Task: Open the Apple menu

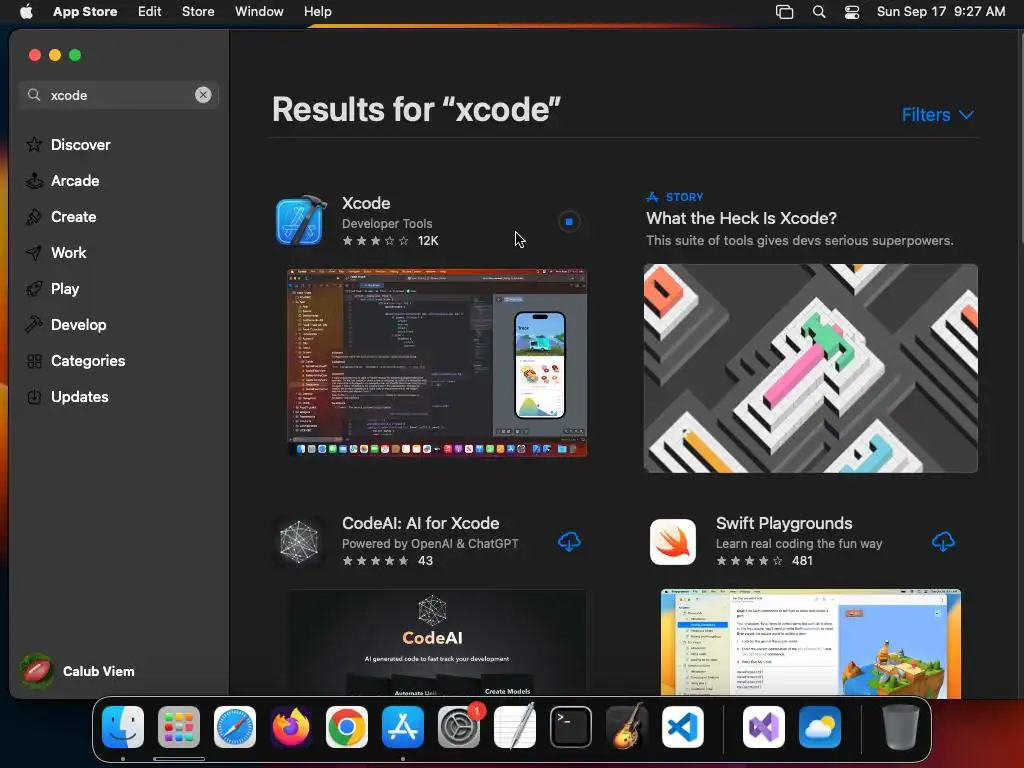Action: click(26, 12)
